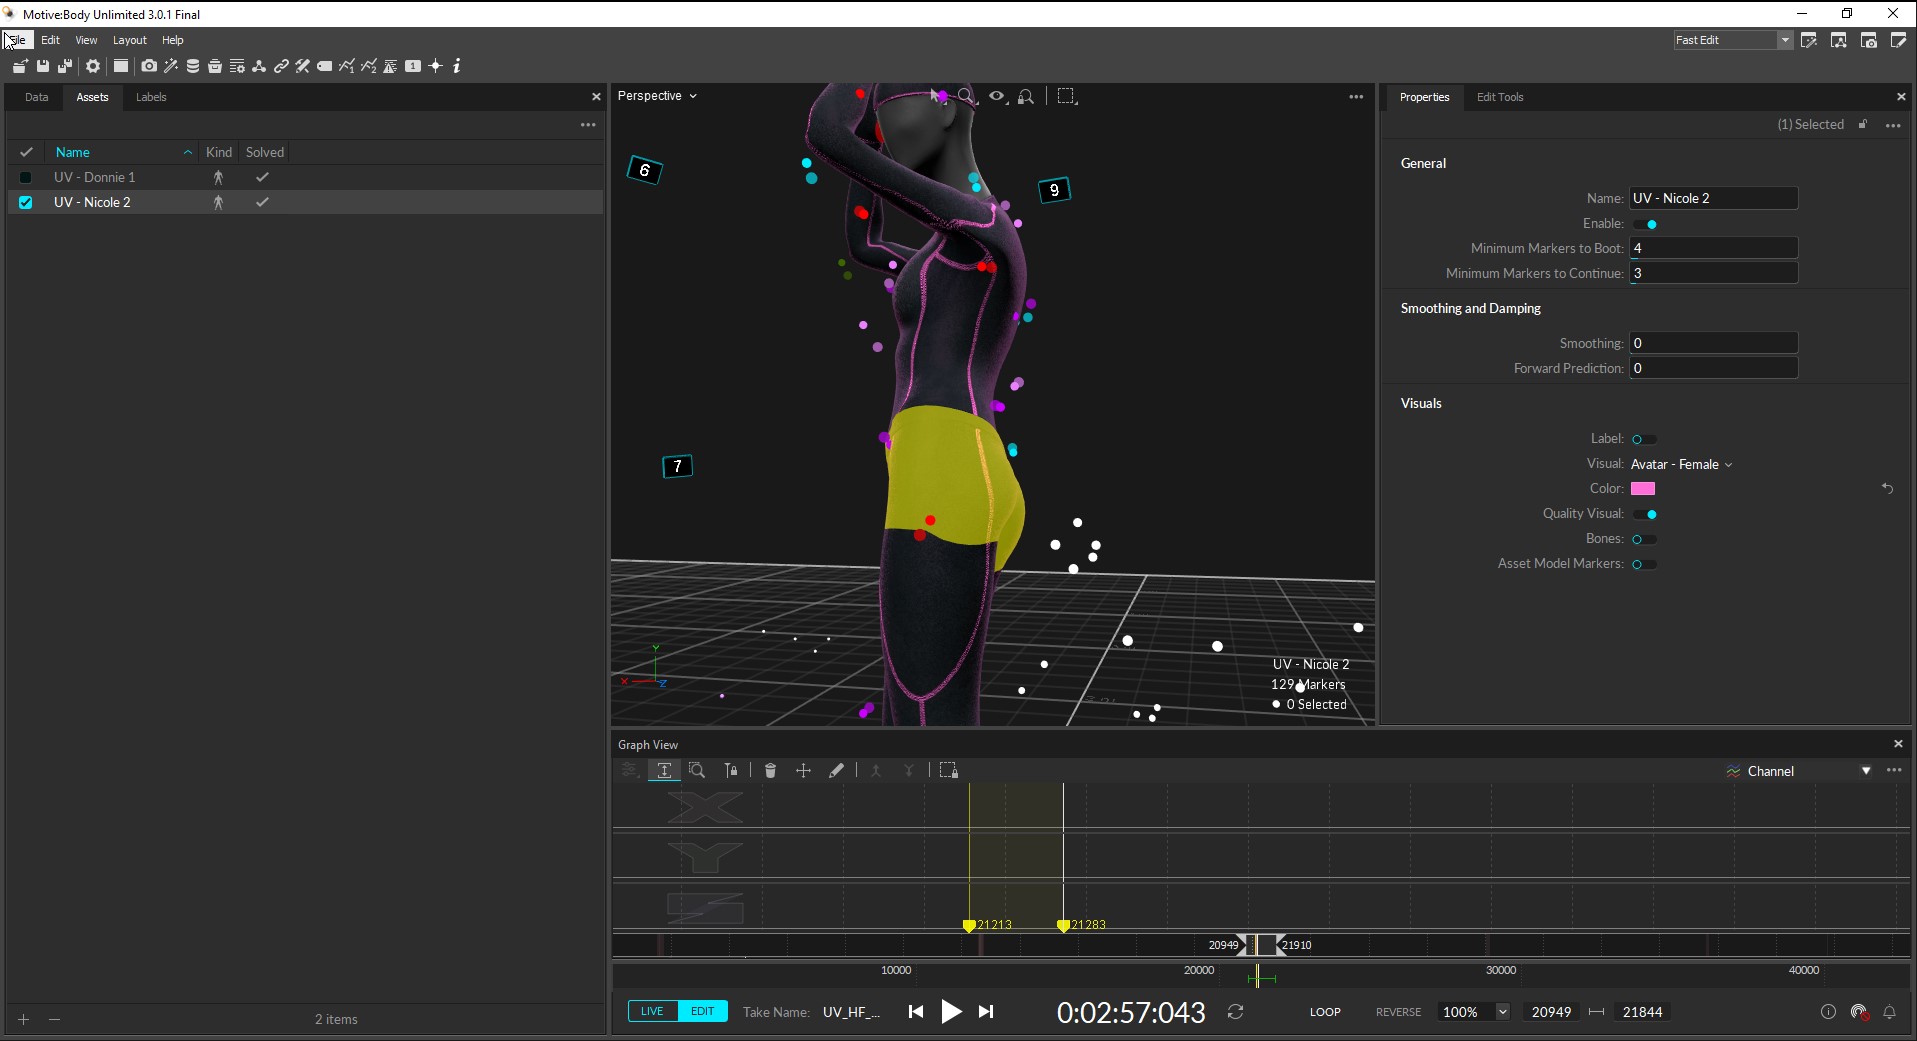Screen dimensions: 1917x1041
Task: Switch to the Labels tab
Action: (151, 97)
